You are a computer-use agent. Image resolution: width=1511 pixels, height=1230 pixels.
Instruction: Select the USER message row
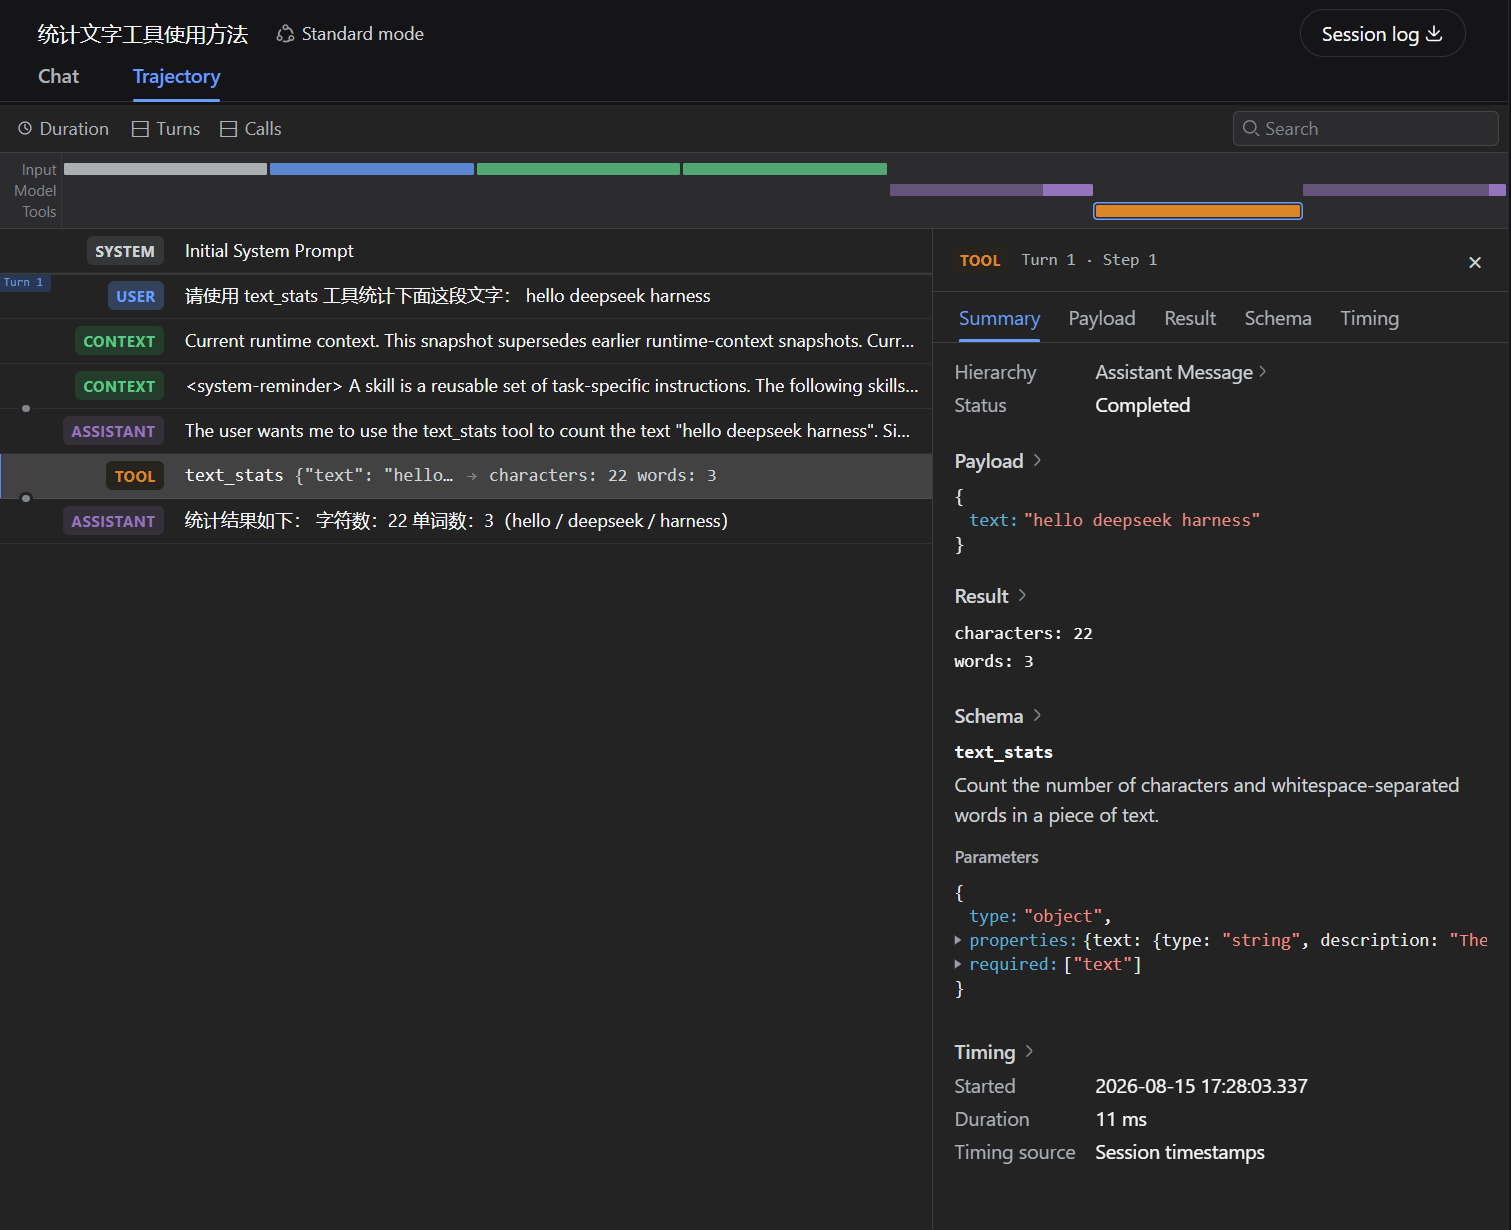(x=466, y=296)
